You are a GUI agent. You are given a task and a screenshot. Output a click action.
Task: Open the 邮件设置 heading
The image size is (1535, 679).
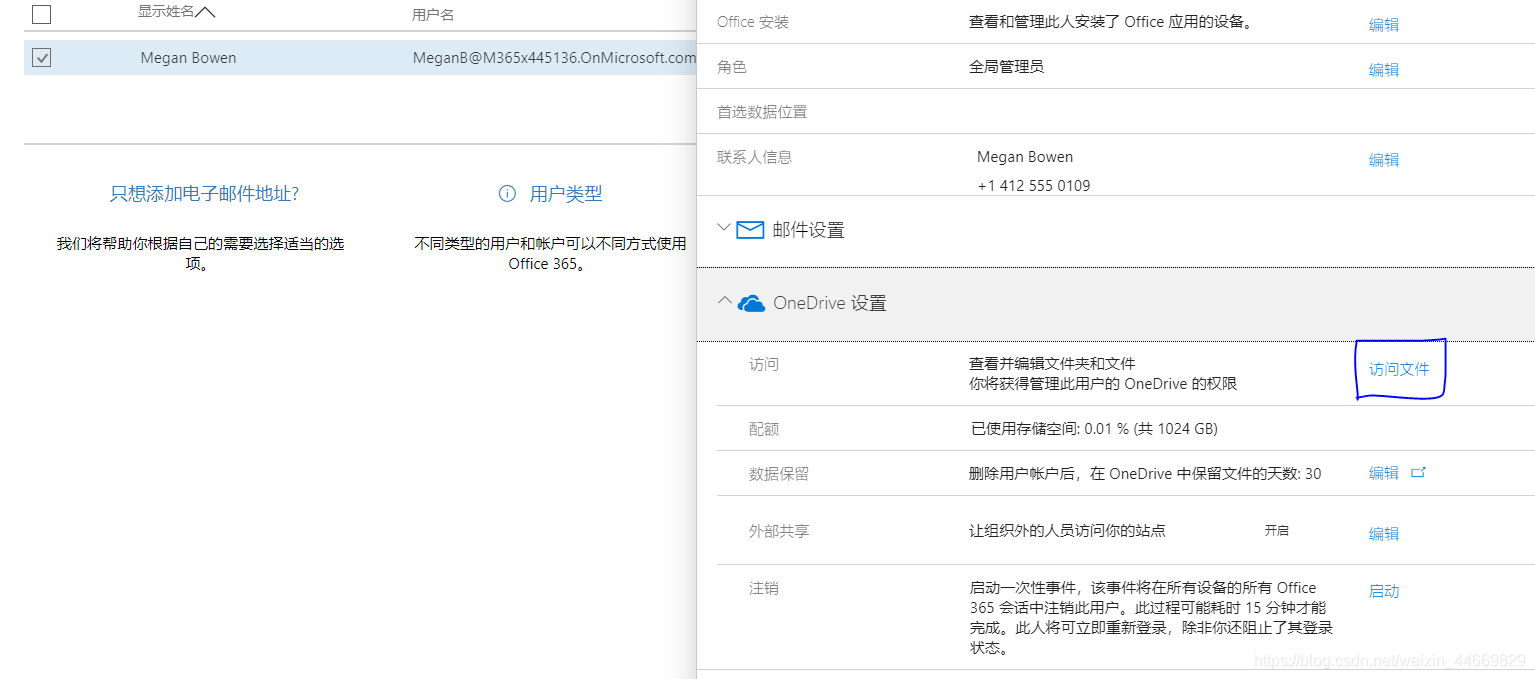point(808,230)
